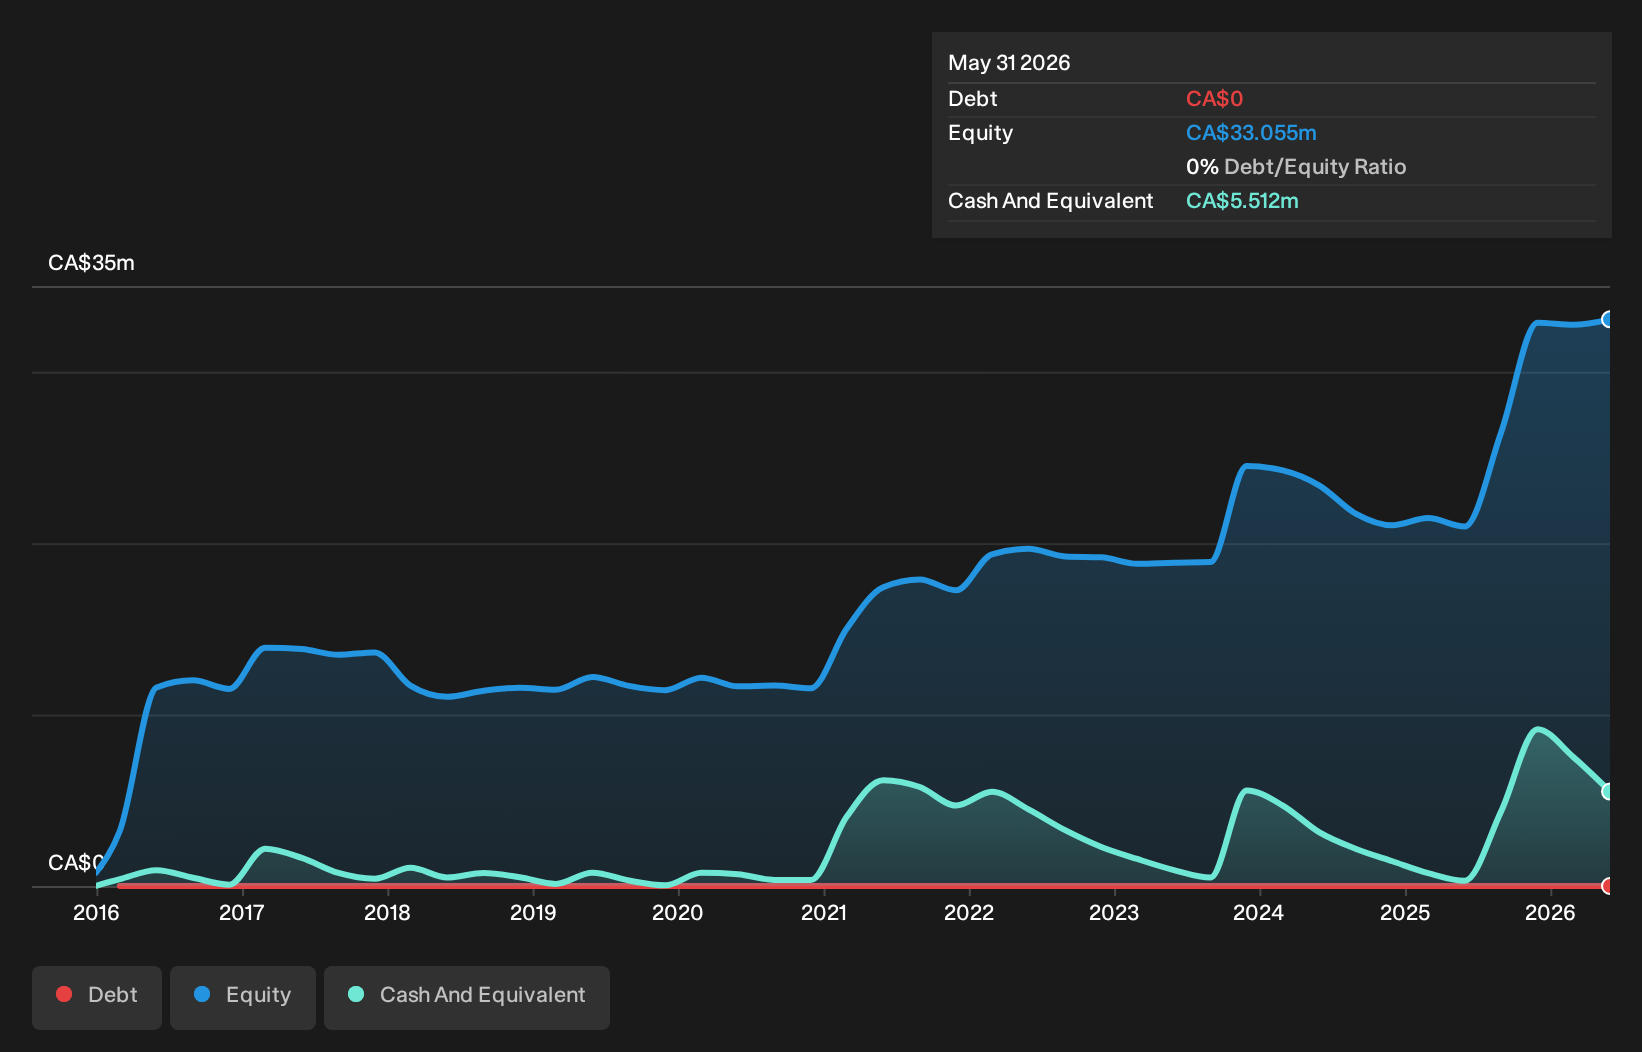Toggle the Equity series legend button
This screenshot has height=1052, width=1642.
pos(243,997)
